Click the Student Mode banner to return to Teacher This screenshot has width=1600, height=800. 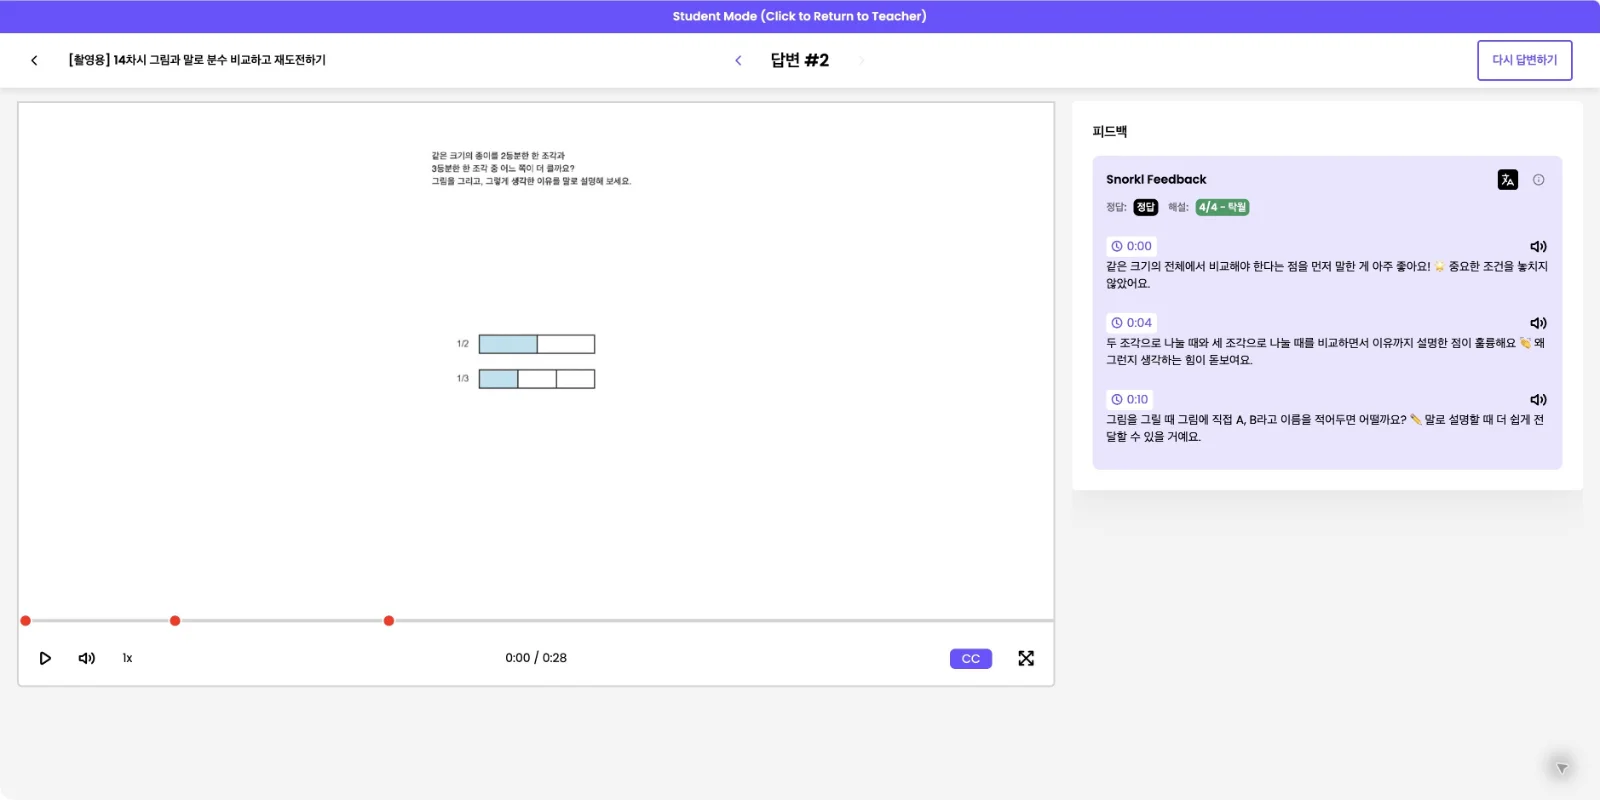coord(800,16)
